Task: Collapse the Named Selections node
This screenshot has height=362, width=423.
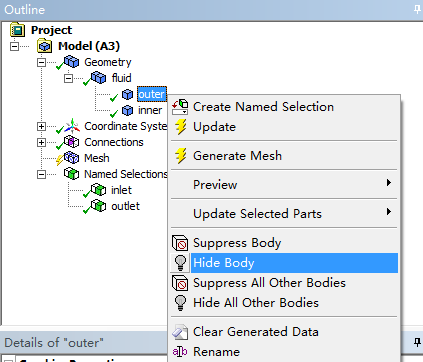Action: [41, 174]
